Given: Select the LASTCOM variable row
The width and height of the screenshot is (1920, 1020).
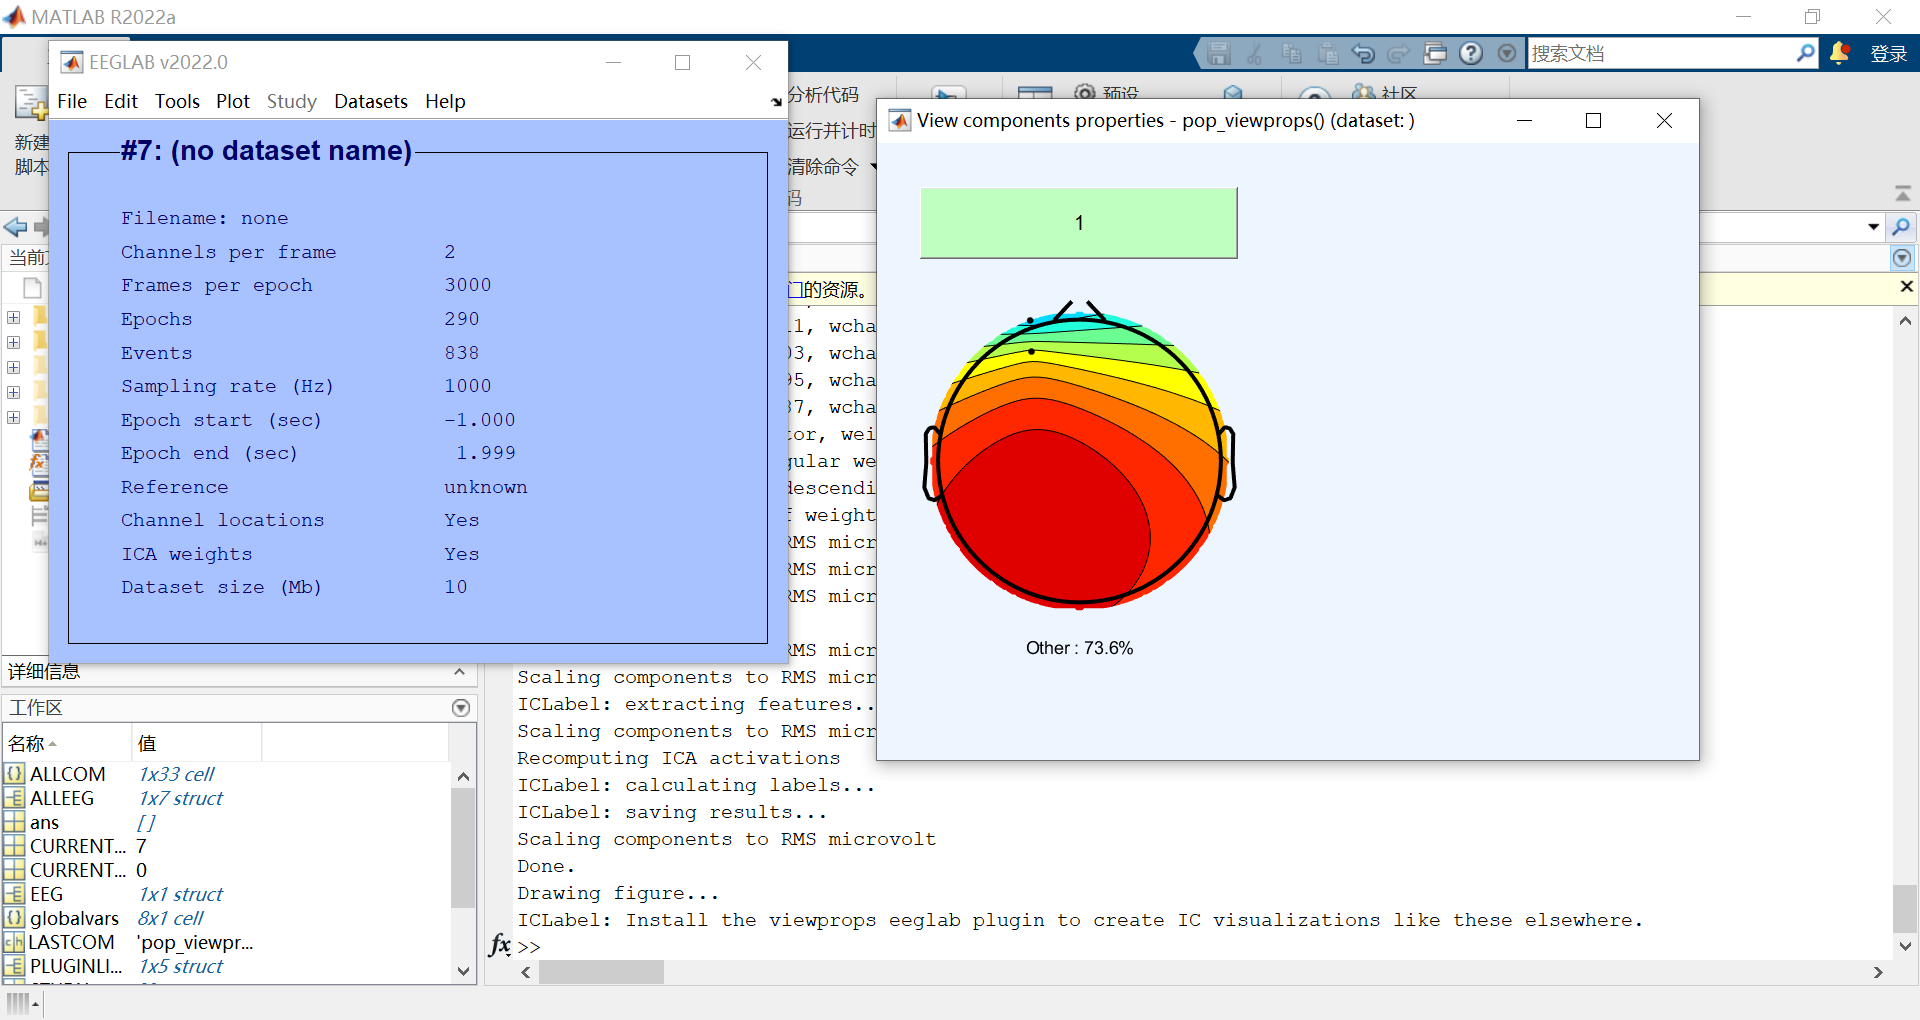Looking at the screenshot, I should (225, 942).
